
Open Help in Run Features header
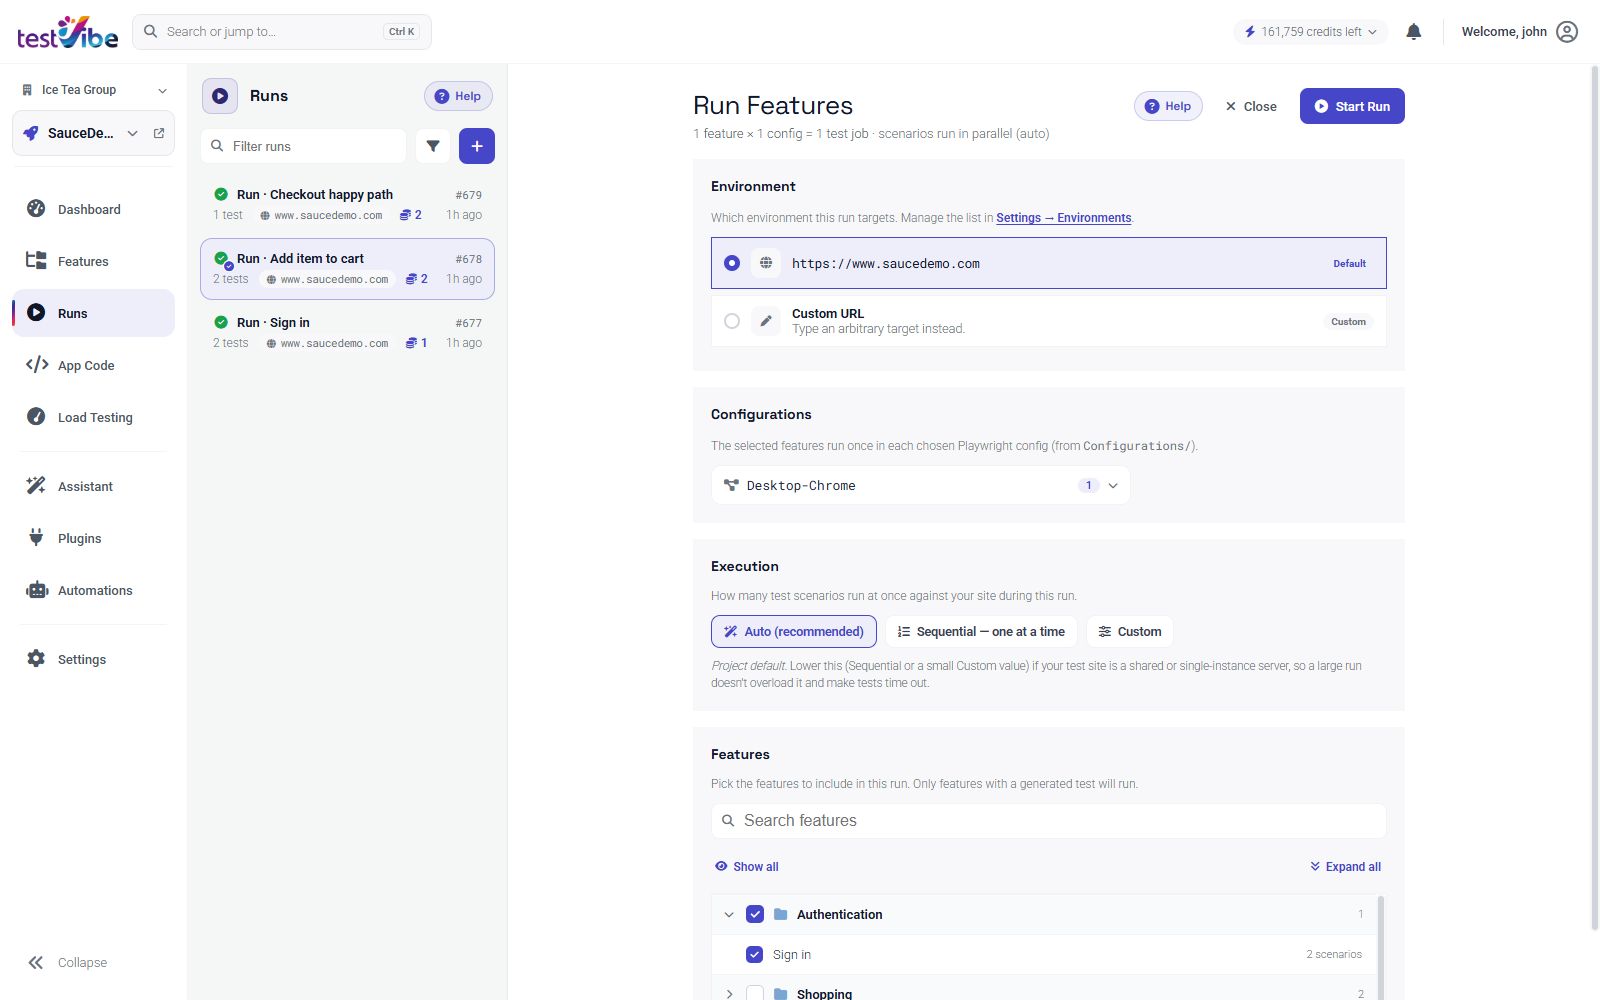click(x=1168, y=106)
